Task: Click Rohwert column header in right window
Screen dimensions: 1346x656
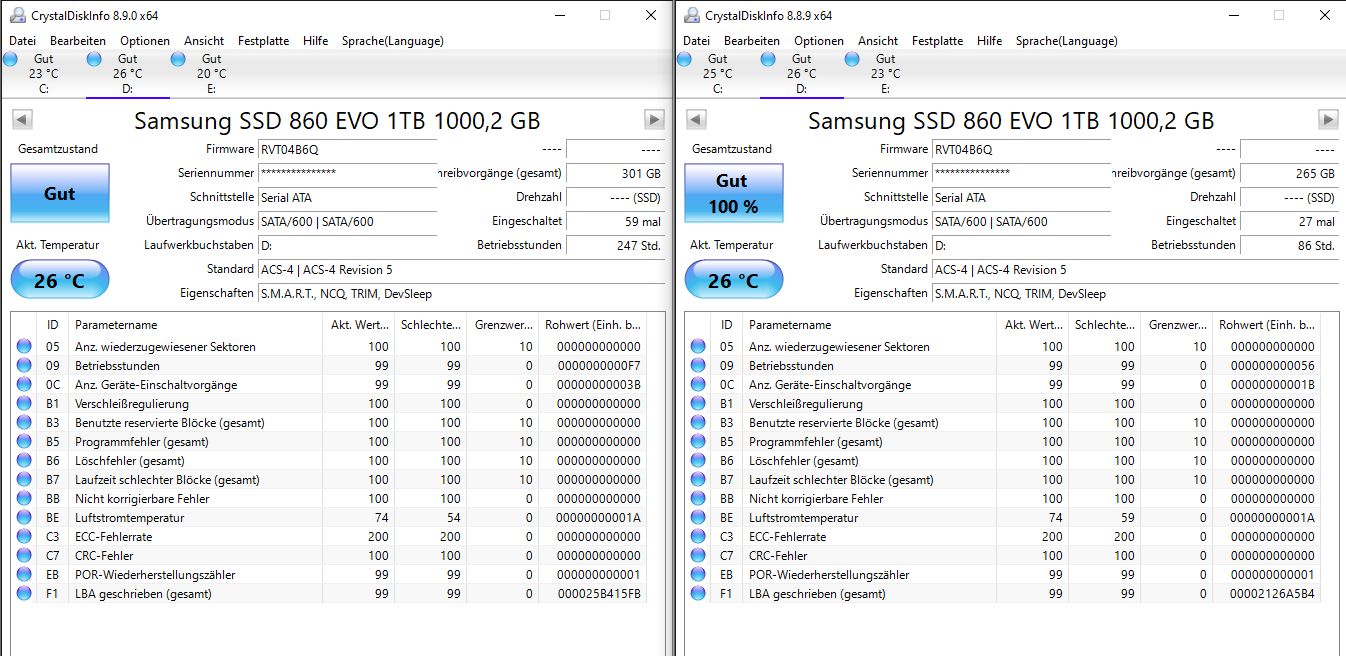Action: (1266, 325)
